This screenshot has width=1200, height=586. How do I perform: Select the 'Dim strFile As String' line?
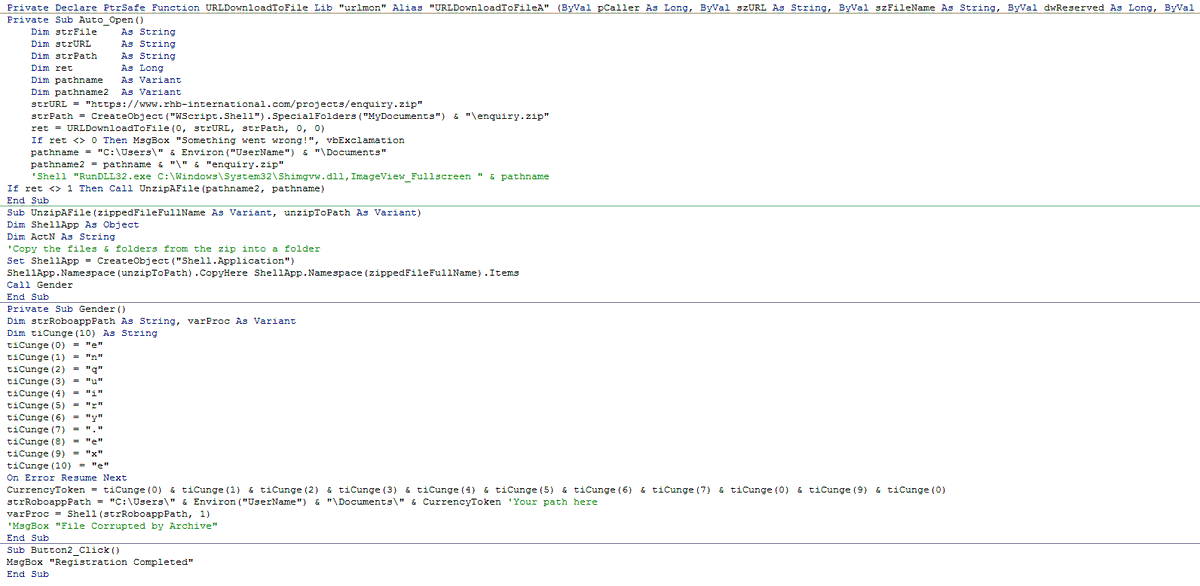click(x=103, y=32)
